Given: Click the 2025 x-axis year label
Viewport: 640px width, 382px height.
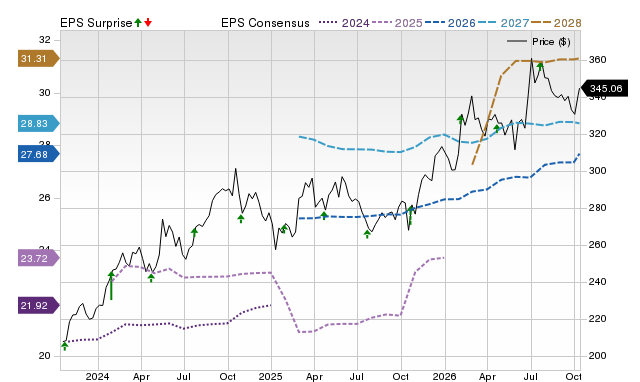Looking at the screenshot, I should point(271,376).
